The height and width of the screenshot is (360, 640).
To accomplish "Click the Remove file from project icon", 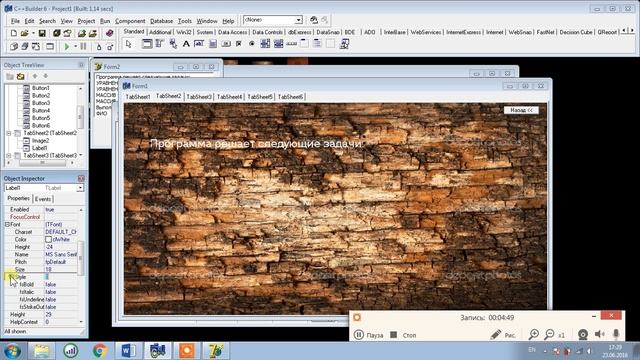I will click(93, 33).
